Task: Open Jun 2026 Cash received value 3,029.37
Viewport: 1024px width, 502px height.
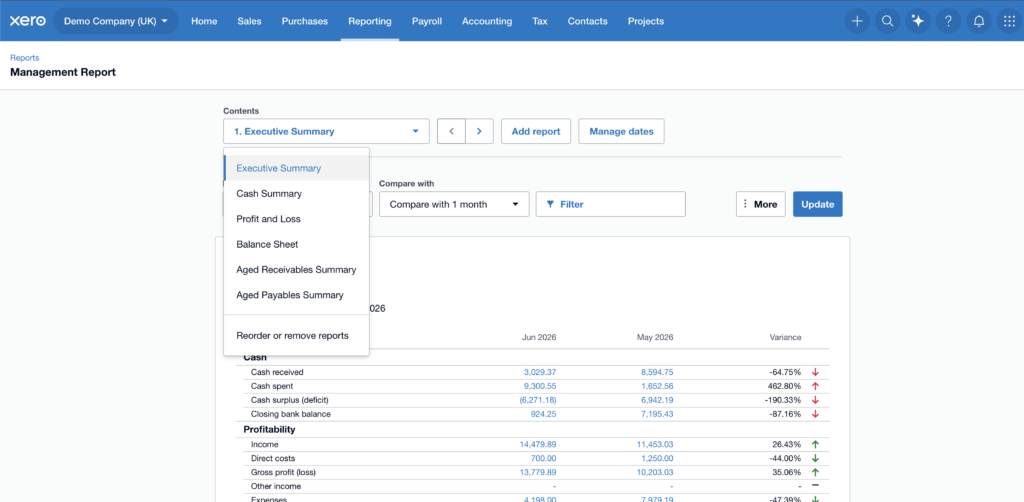Action: (x=540, y=372)
